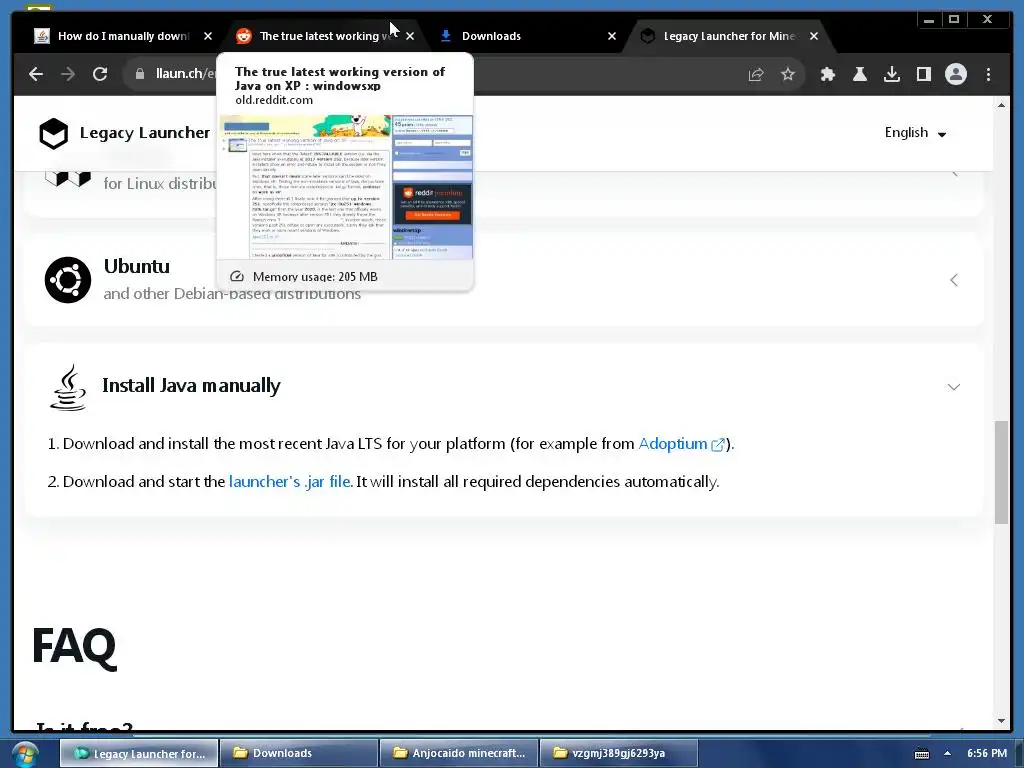Download the launcher's .jar file link
Viewport: 1024px width, 768px height.
pyautogui.click(x=291, y=482)
